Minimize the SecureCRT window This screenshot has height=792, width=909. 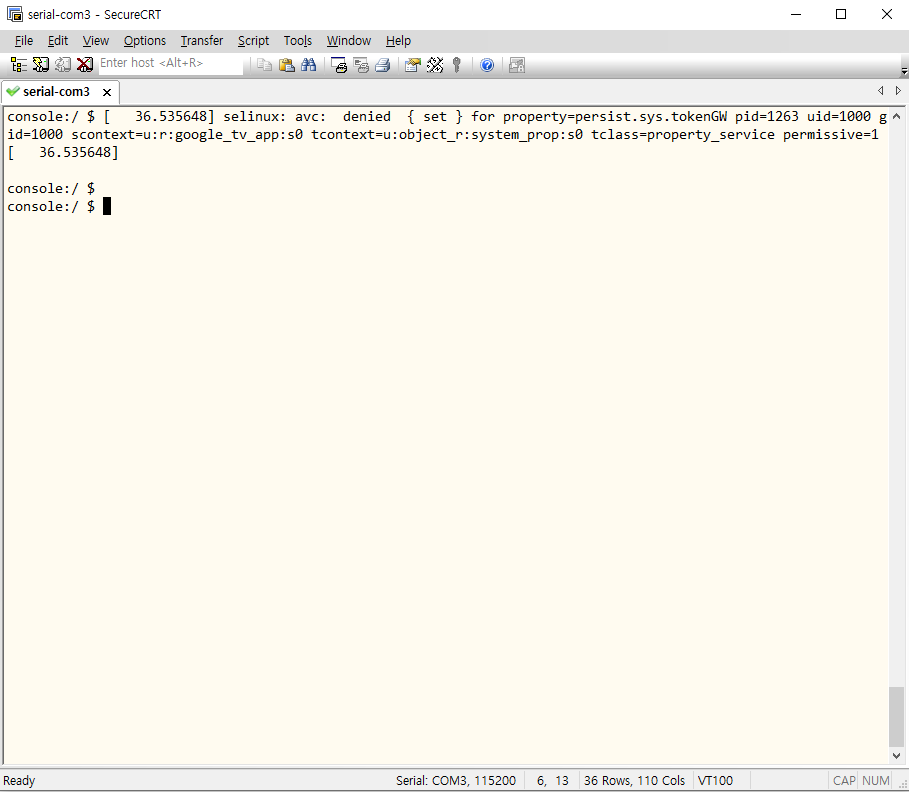pos(796,14)
